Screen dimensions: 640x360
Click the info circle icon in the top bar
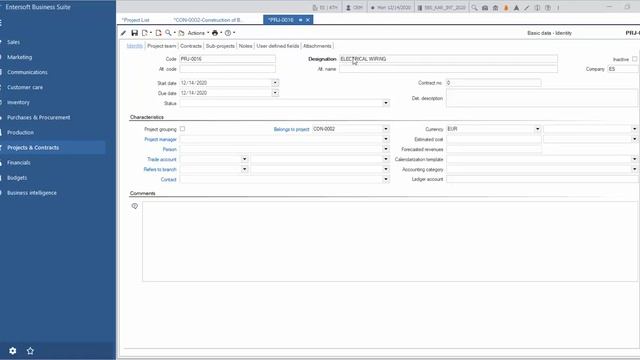click(x=538, y=7)
